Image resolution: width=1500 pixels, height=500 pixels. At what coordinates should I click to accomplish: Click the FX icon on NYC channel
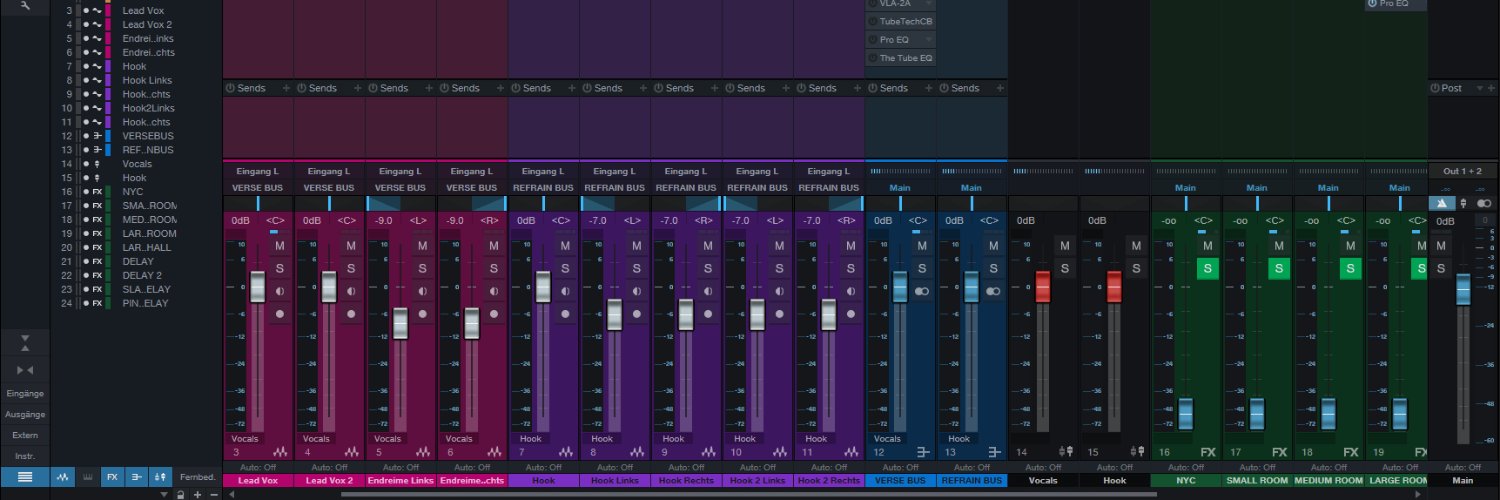[1208, 452]
